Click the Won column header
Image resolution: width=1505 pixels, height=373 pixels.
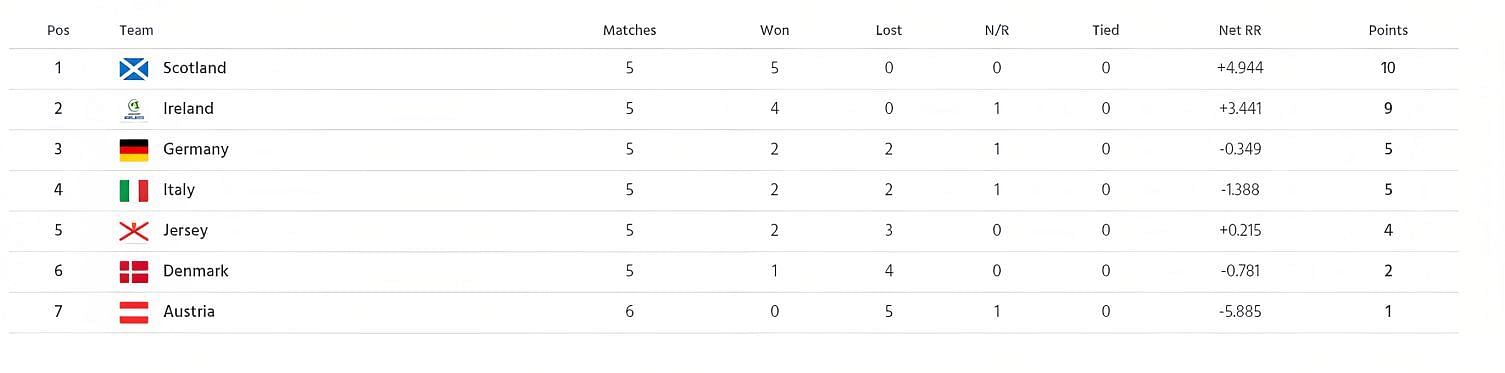[x=774, y=30]
